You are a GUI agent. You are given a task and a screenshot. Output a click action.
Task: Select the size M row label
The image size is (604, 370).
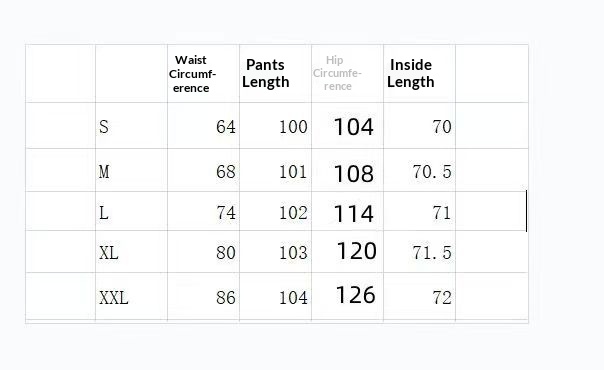pyautogui.click(x=131, y=170)
